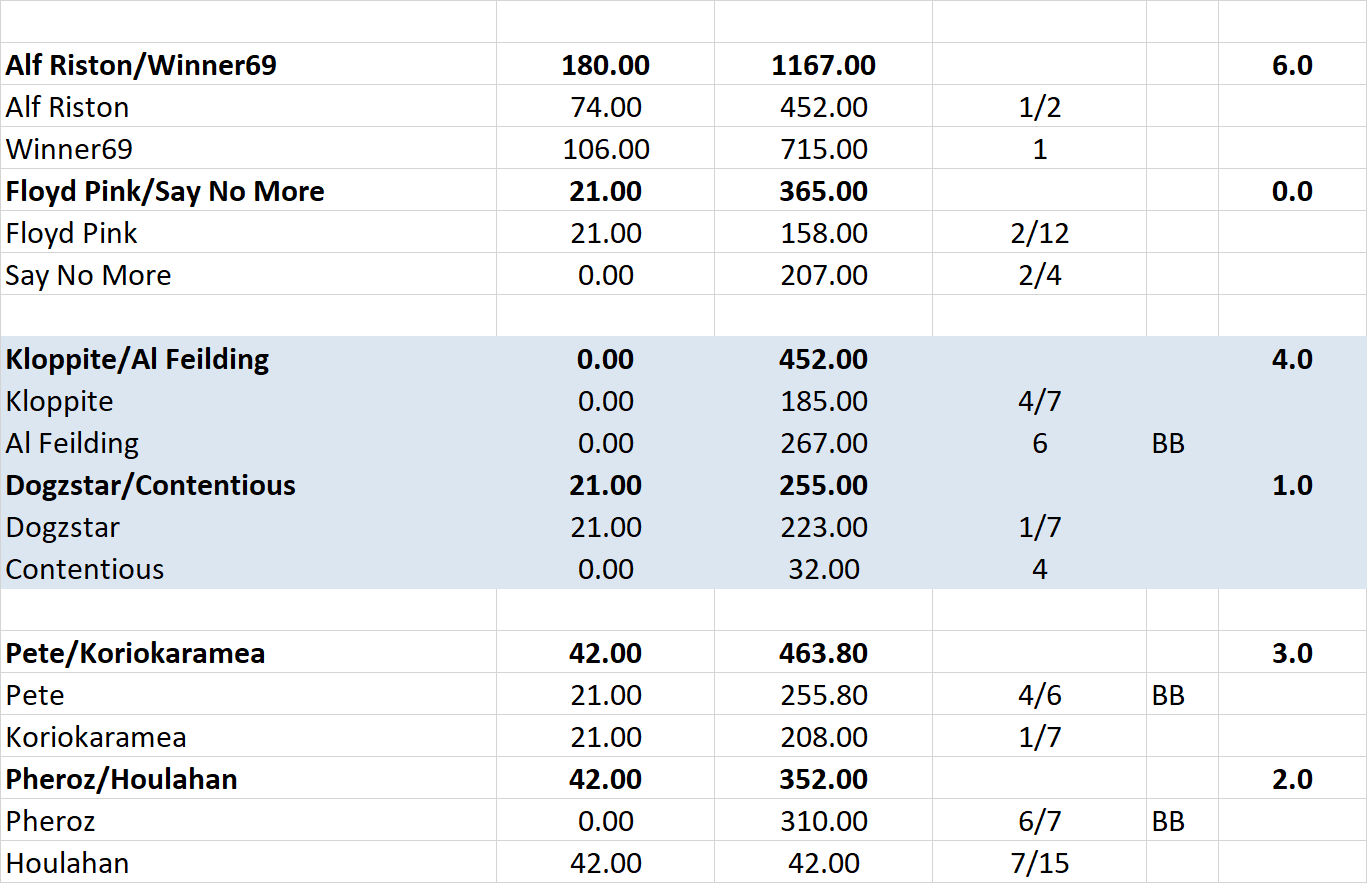The image size is (1367, 883).
Task: Select Houlahan's 7/15 cell
Action: [x=1039, y=864]
